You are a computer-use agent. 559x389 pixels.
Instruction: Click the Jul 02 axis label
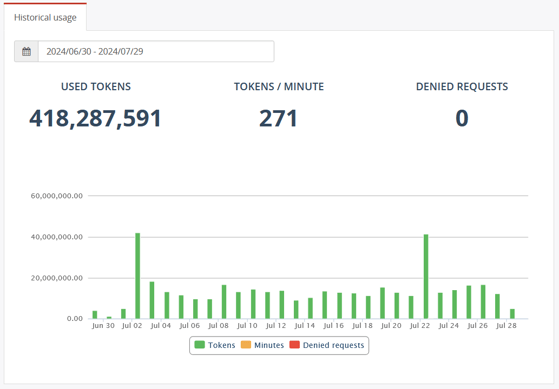[132, 326]
